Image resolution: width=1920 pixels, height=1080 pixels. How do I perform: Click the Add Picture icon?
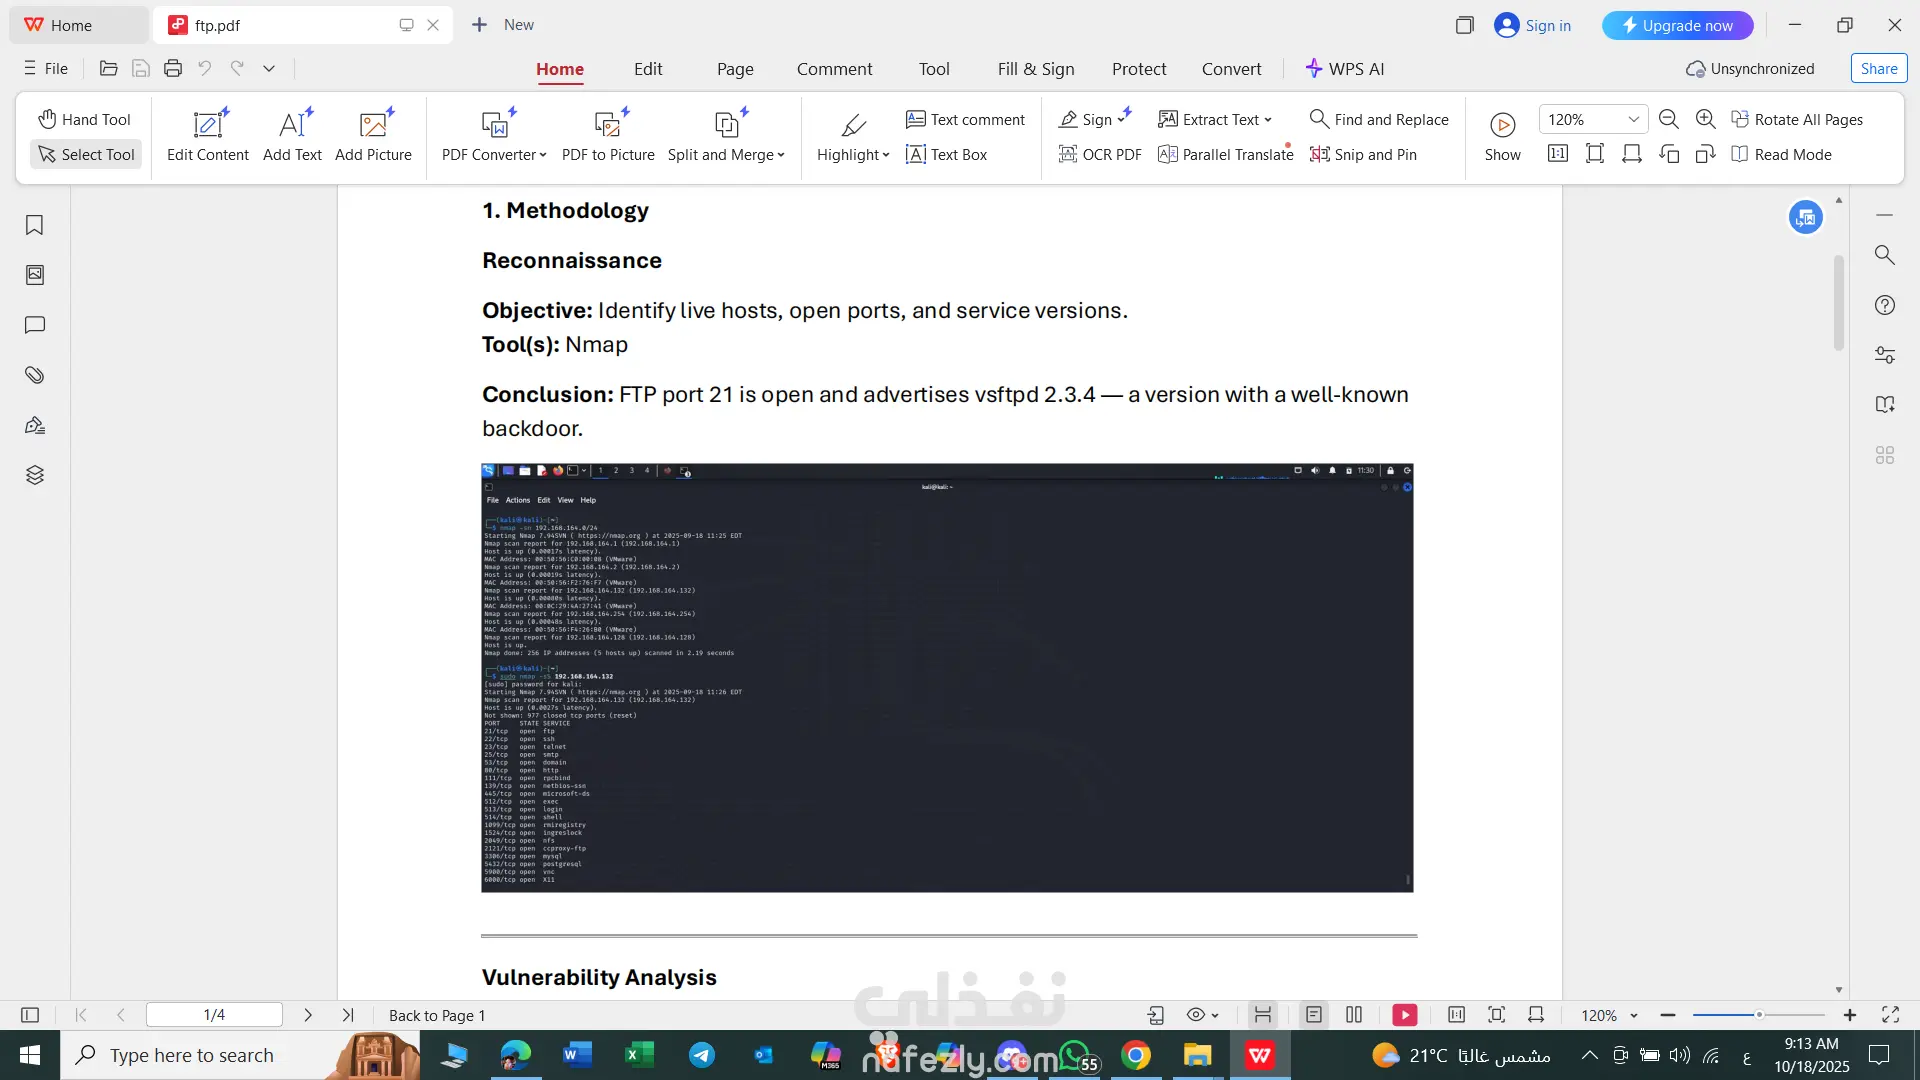[x=373, y=125]
